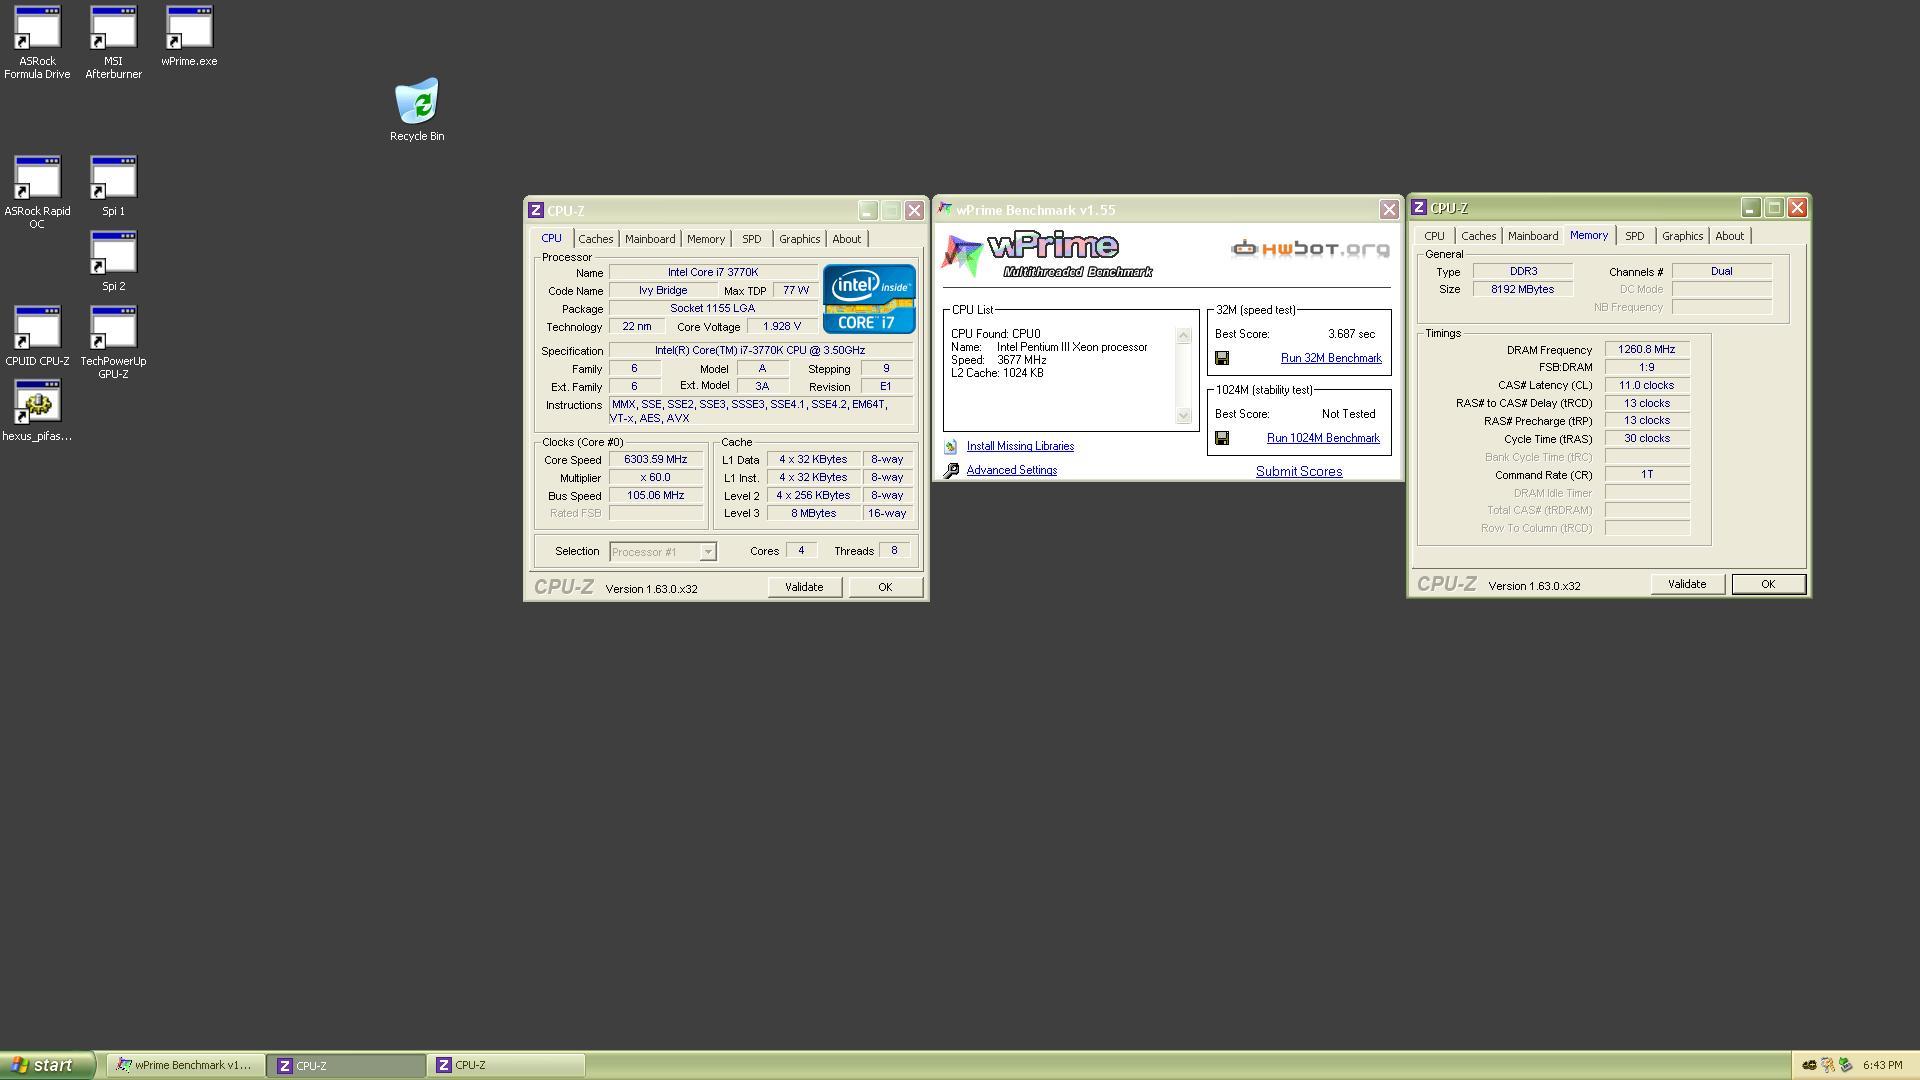Switch to wPrime Benchmark taskbar button
This screenshot has width=1920, height=1080.
[186, 1065]
